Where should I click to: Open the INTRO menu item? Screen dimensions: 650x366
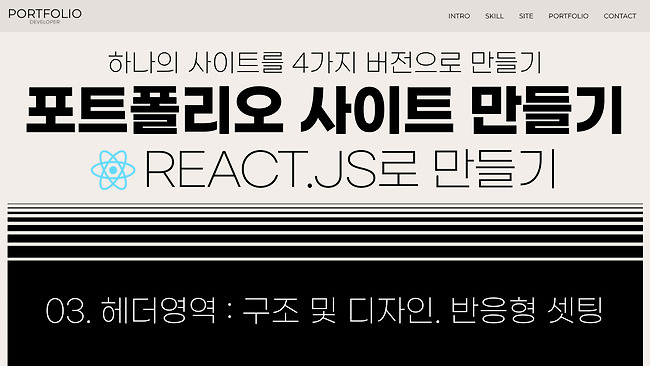(x=459, y=16)
